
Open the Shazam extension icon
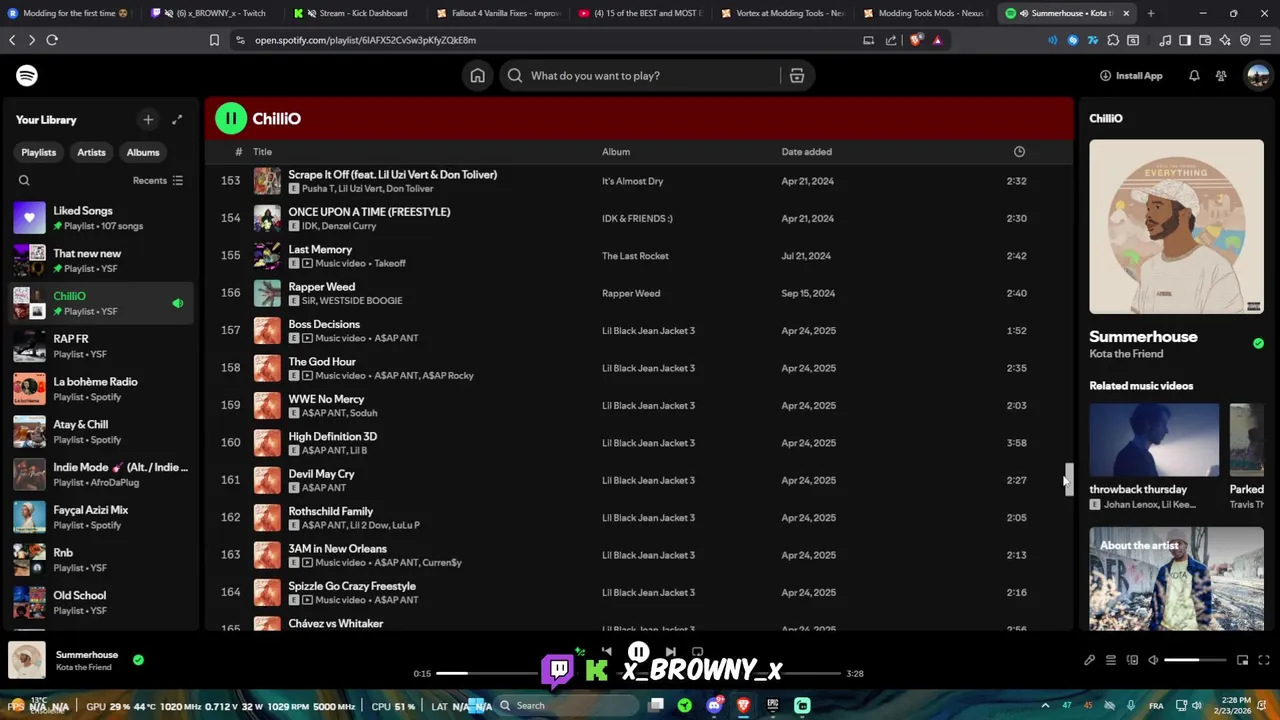click(x=1073, y=40)
